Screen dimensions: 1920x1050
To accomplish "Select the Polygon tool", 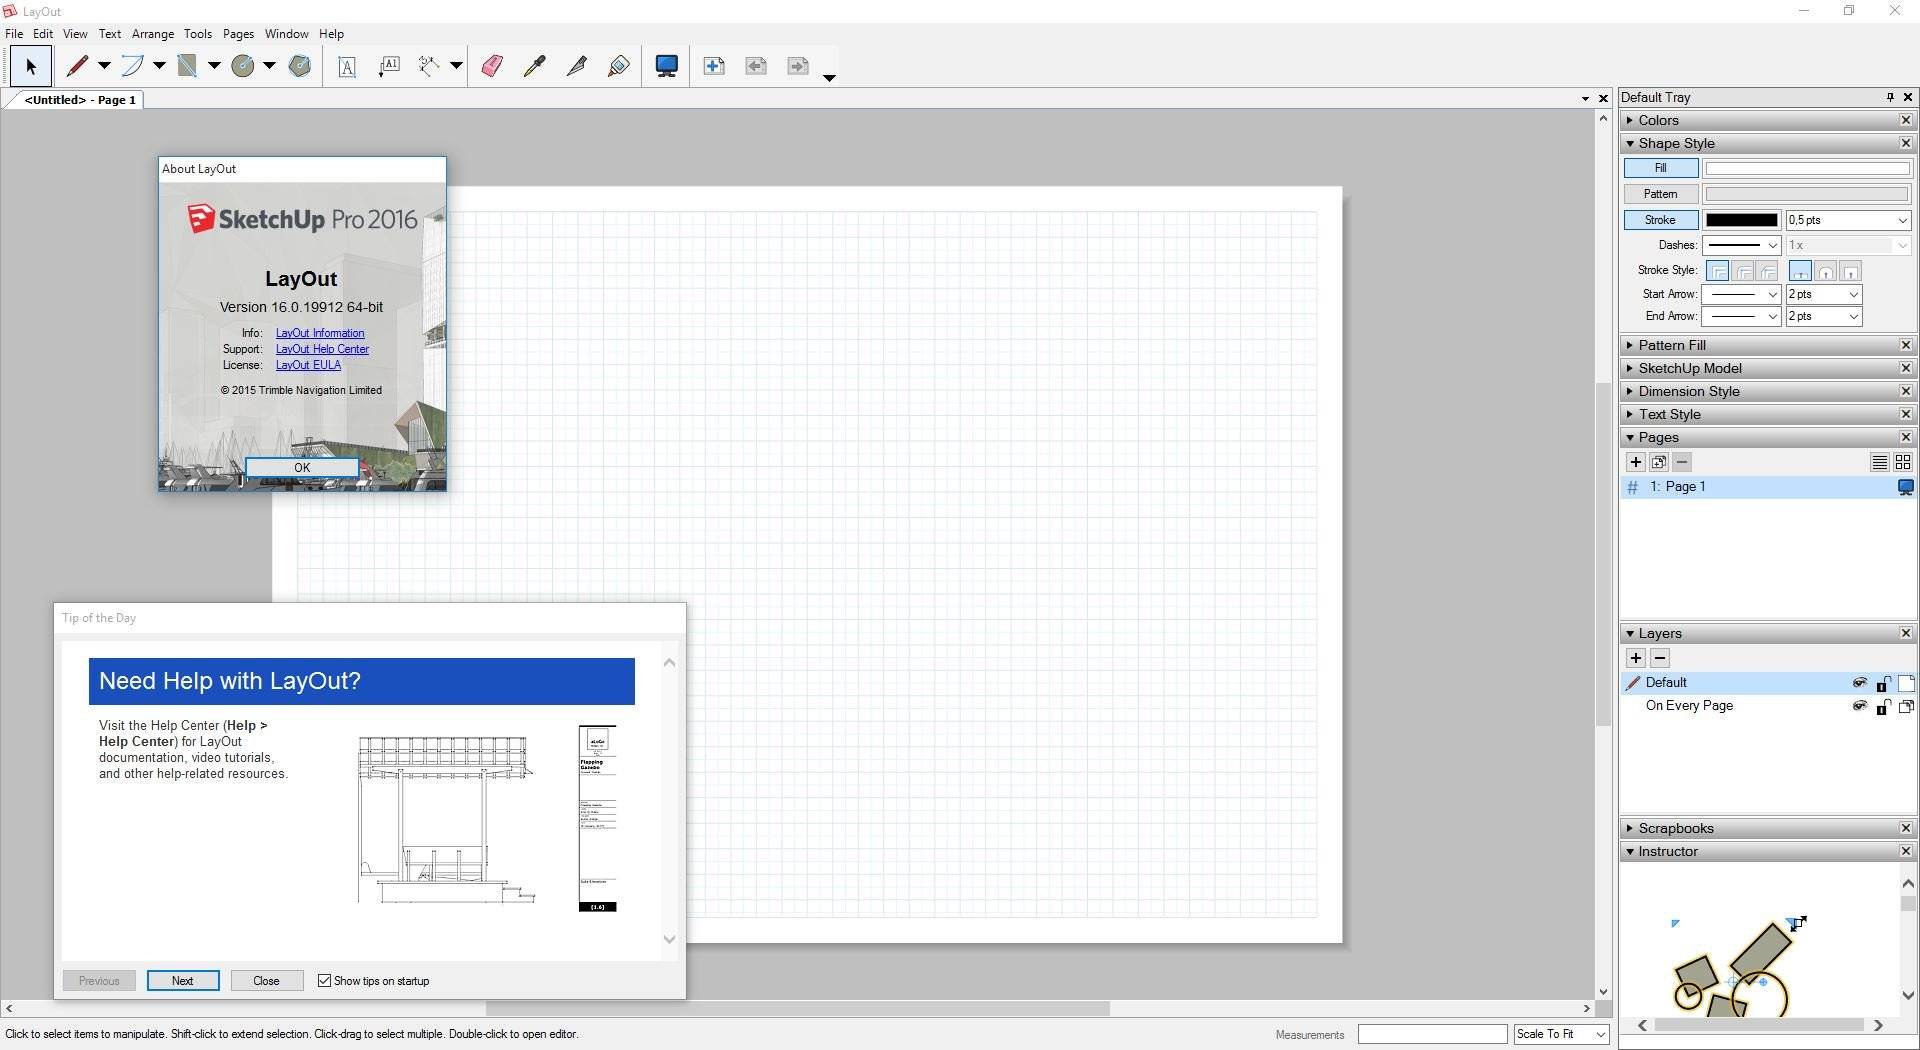I will point(300,66).
